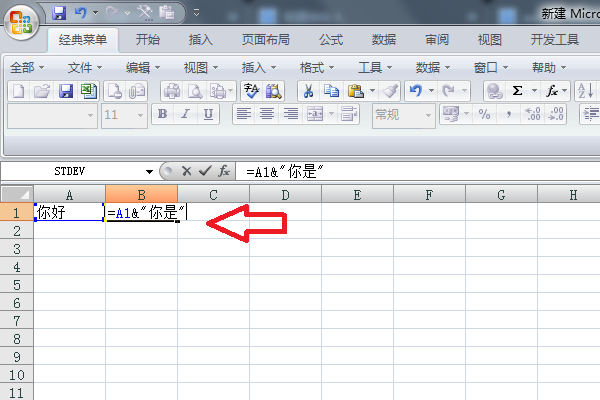Customize Quick Access Toolbar arrow
Image resolution: width=600 pixels, height=400 pixels.
[196, 13]
